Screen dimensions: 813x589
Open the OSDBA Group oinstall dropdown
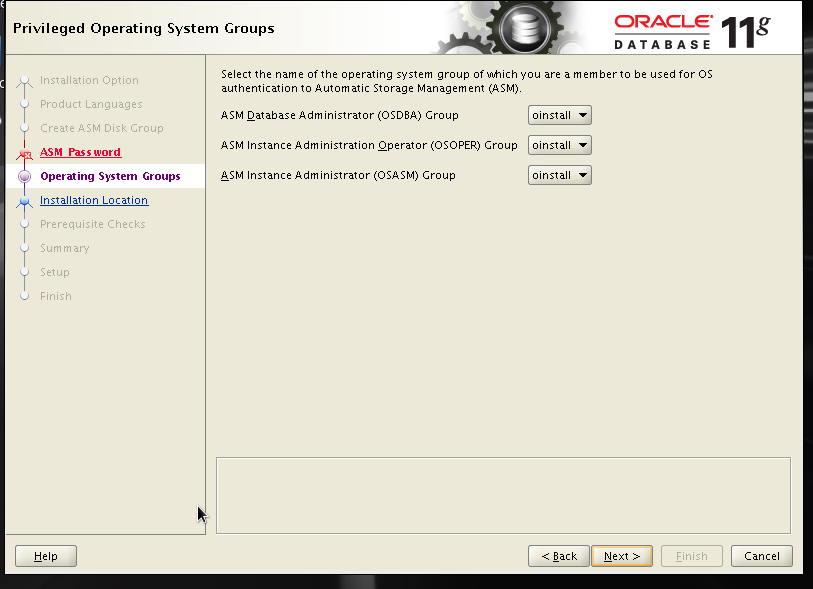(x=559, y=114)
